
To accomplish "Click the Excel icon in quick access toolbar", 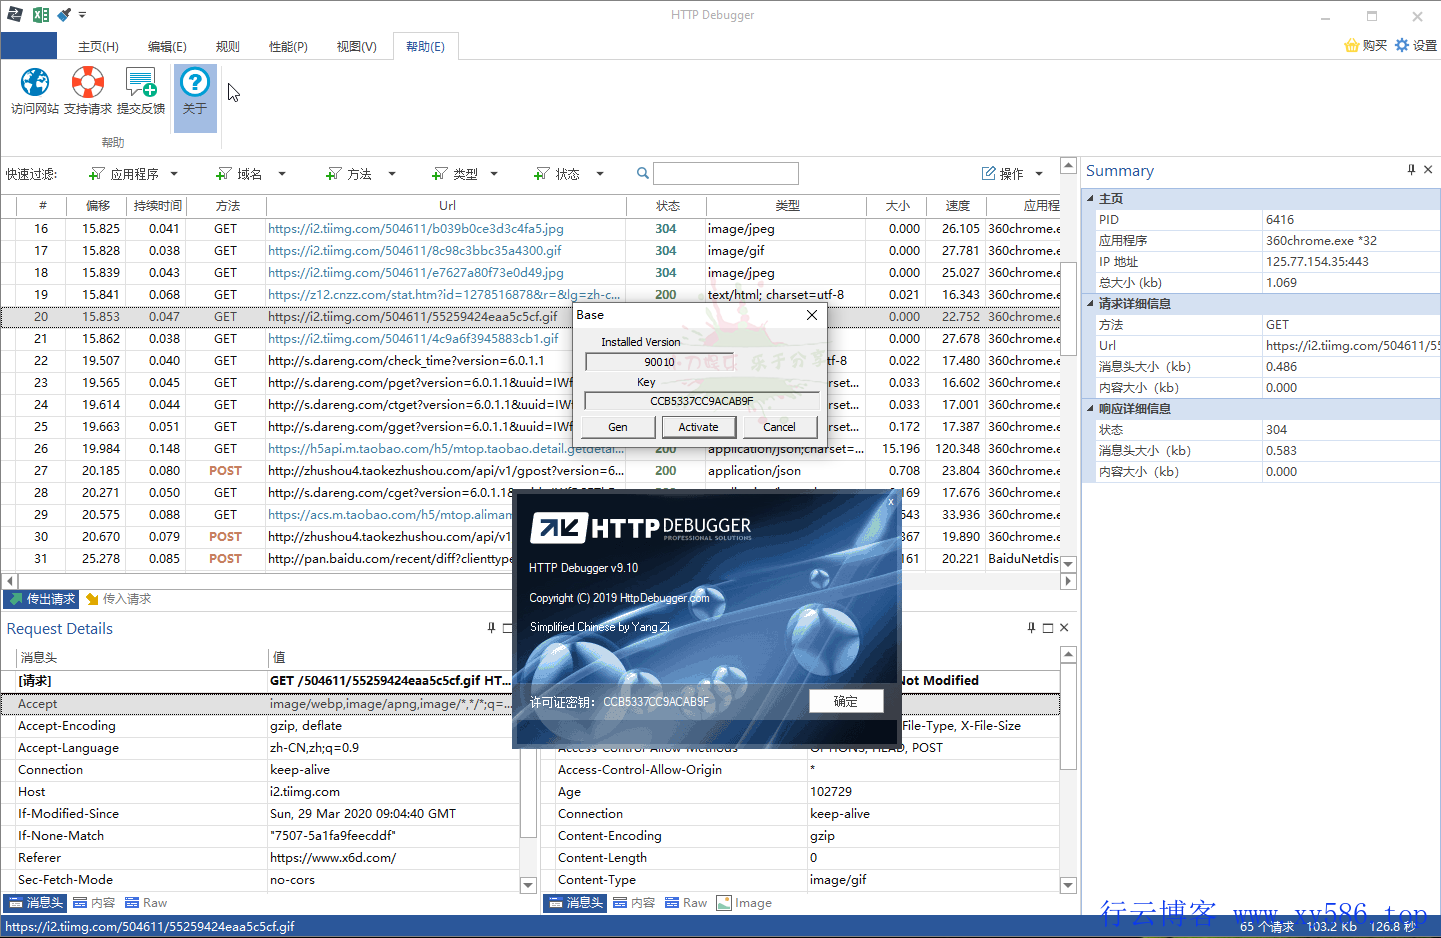I will [41, 14].
